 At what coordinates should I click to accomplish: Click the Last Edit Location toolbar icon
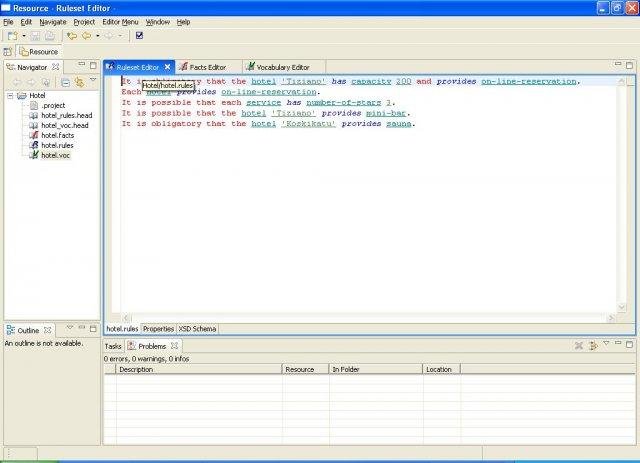pos(72,36)
